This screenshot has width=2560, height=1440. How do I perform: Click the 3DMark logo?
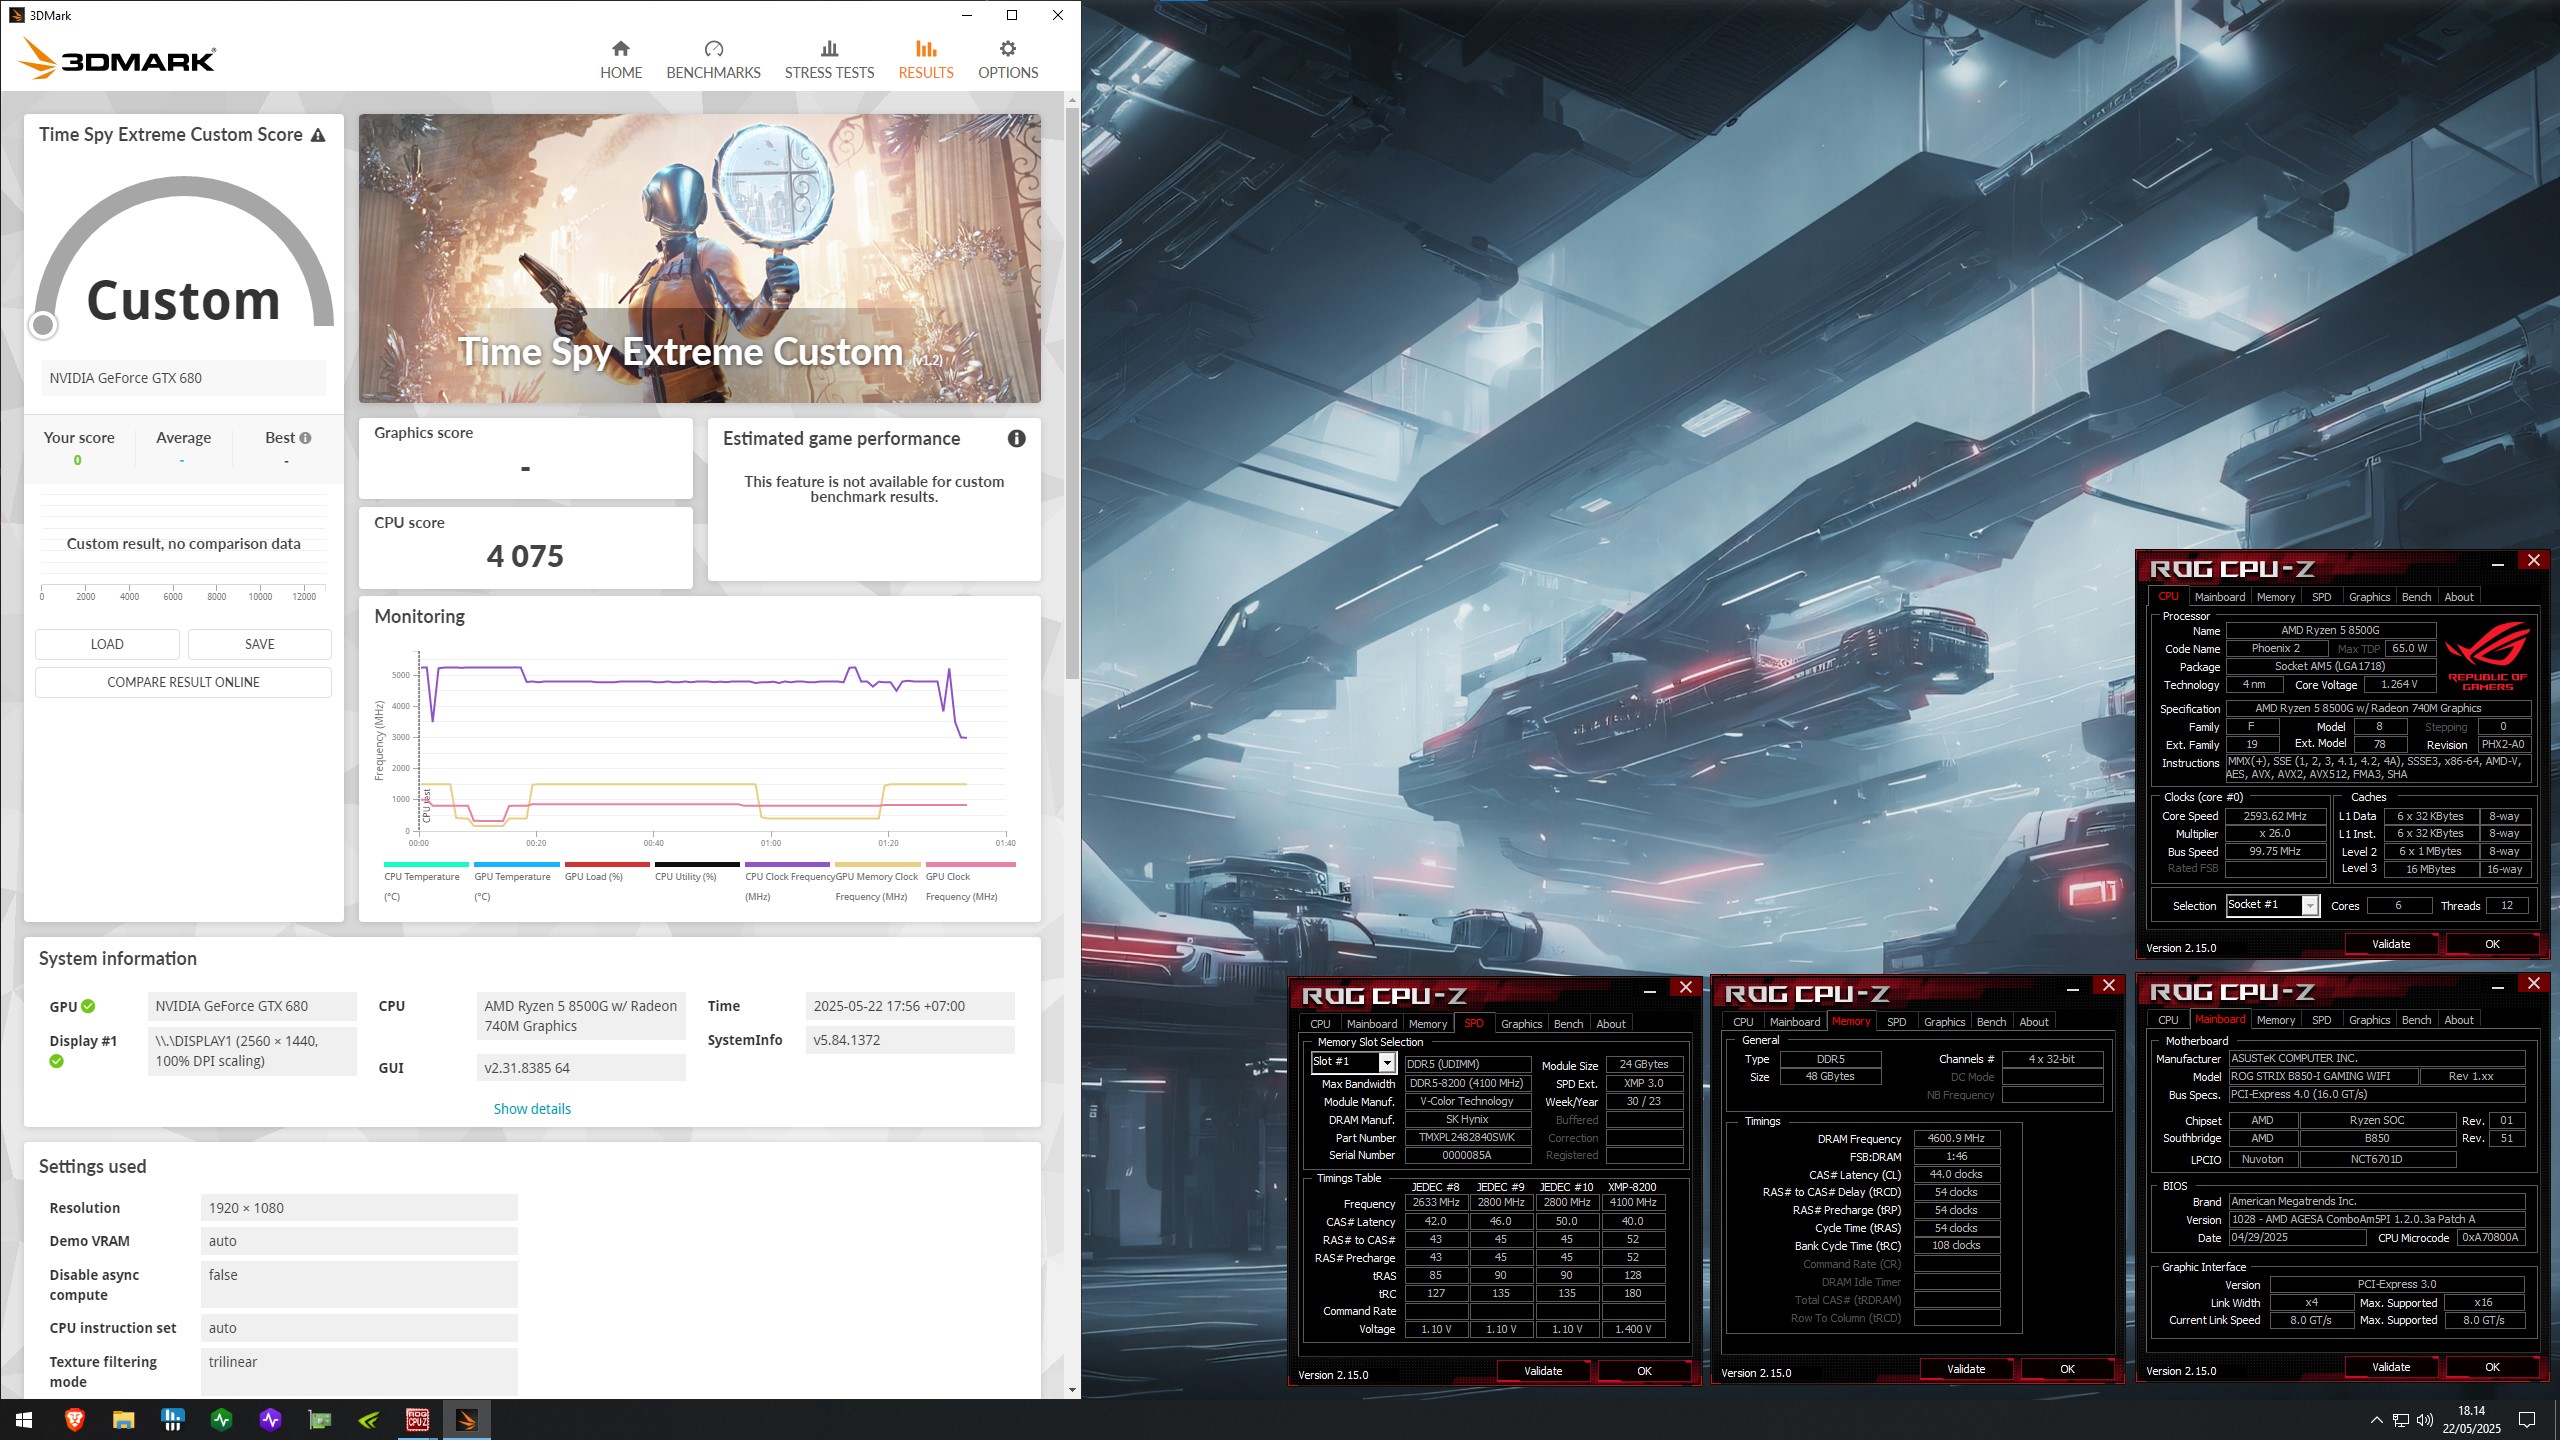[118, 59]
